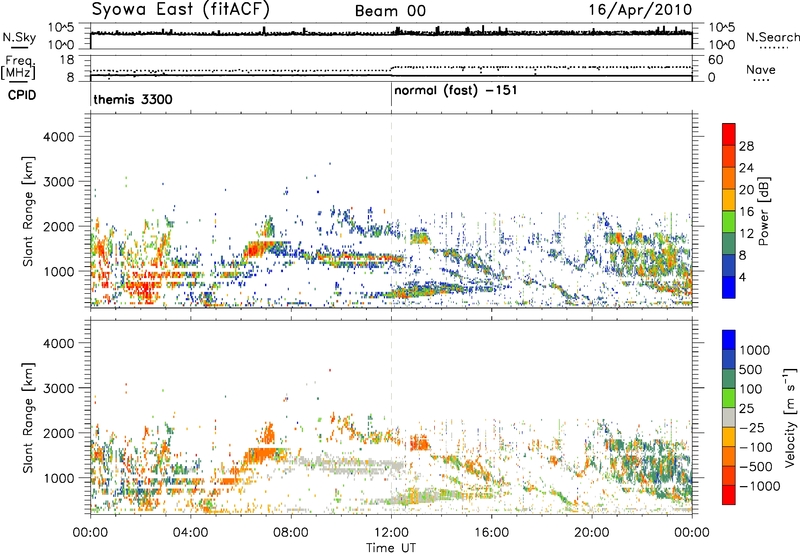Click the 'Nave' legend label
The width and height of the screenshot is (800, 554).
click(x=761, y=70)
